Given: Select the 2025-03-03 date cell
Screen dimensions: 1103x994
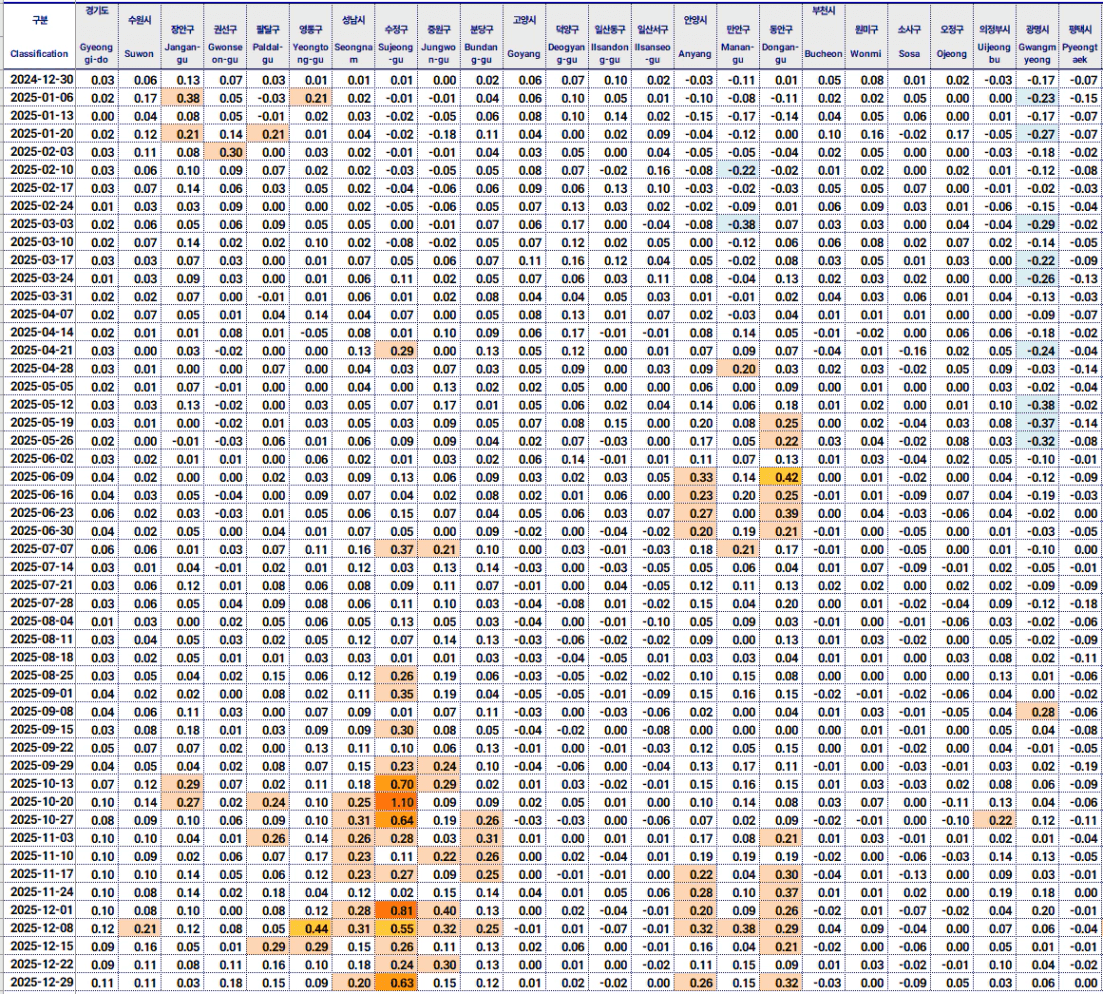Looking at the screenshot, I should point(39,224).
